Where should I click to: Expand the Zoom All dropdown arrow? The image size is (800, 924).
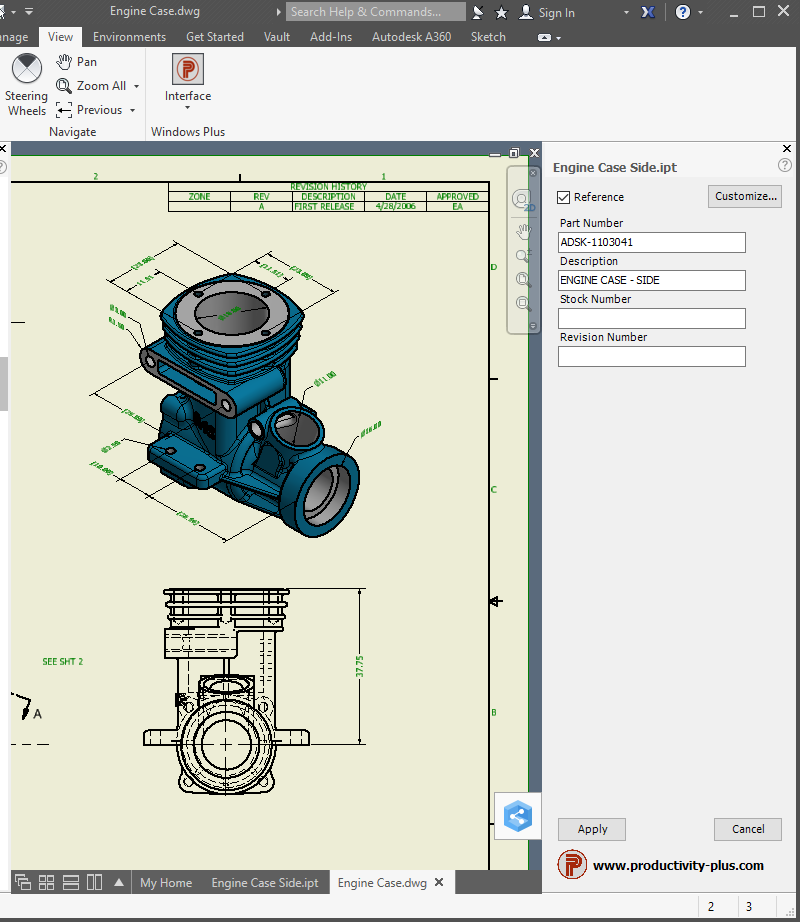click(137, 87)
